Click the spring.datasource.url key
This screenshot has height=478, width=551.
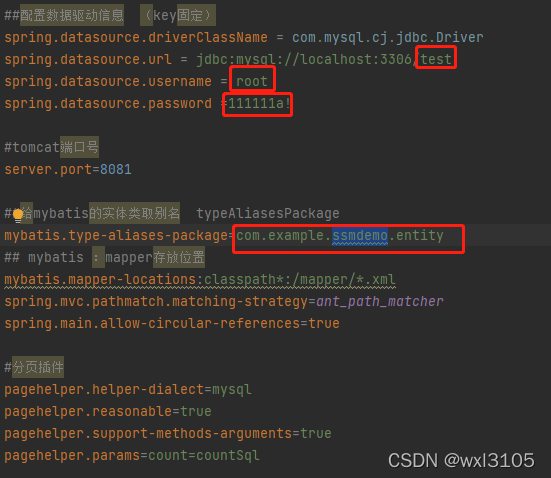click(x=88, y=59)
